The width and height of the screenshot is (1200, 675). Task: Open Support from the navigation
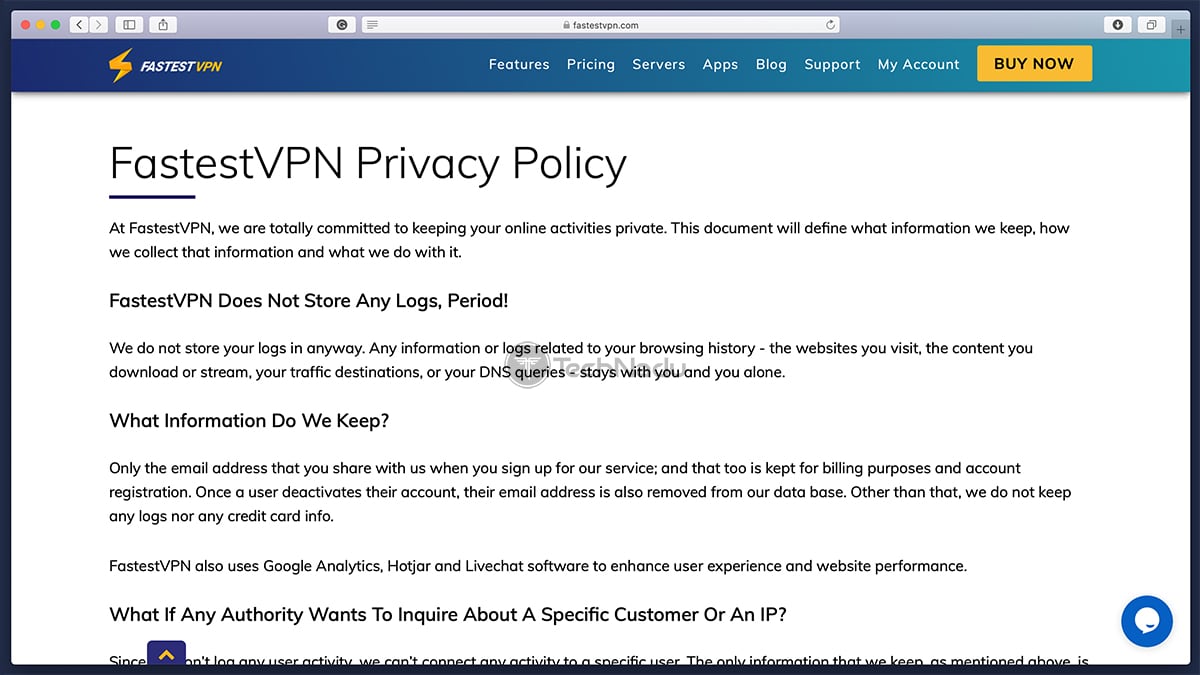832,64
